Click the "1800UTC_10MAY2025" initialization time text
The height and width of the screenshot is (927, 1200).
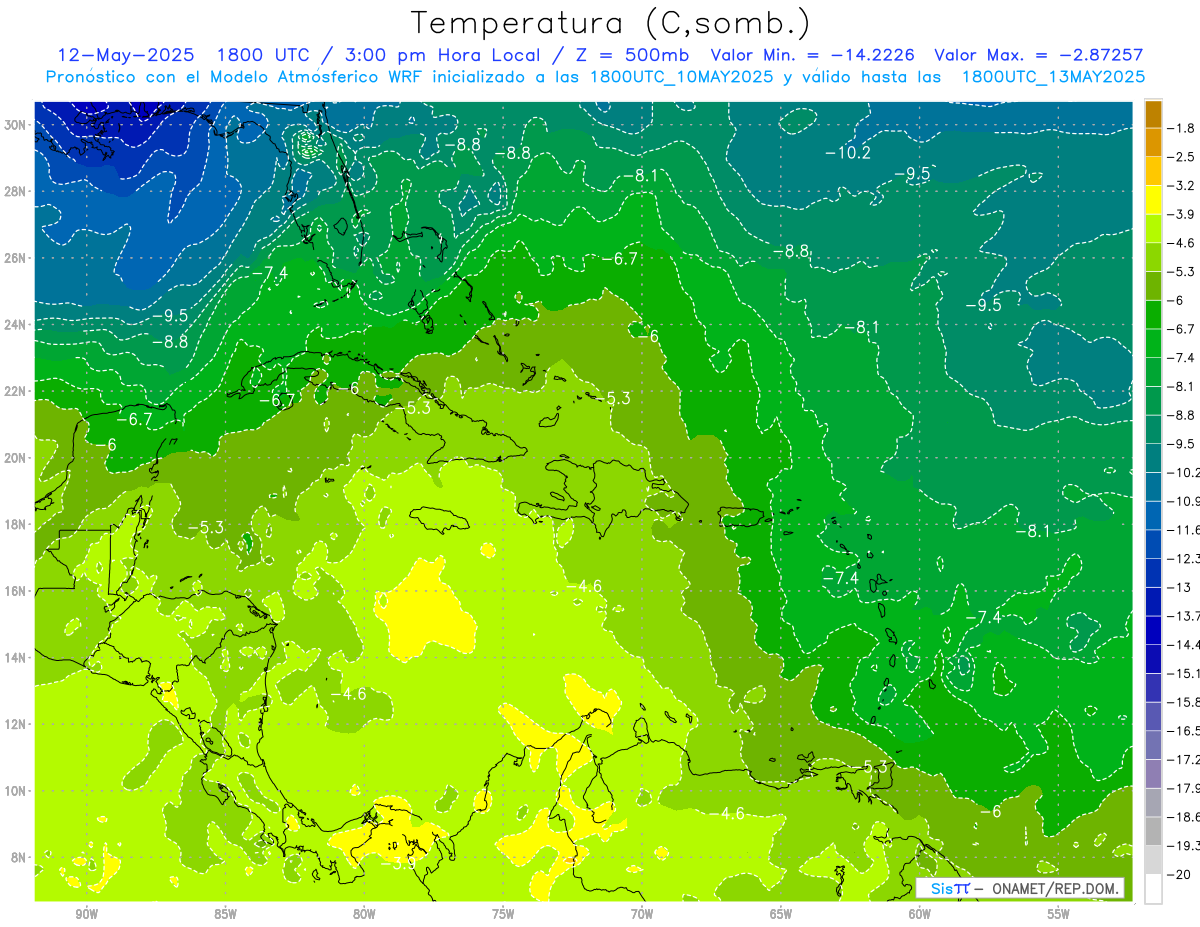pyautogui.click(x=681, y=77)
